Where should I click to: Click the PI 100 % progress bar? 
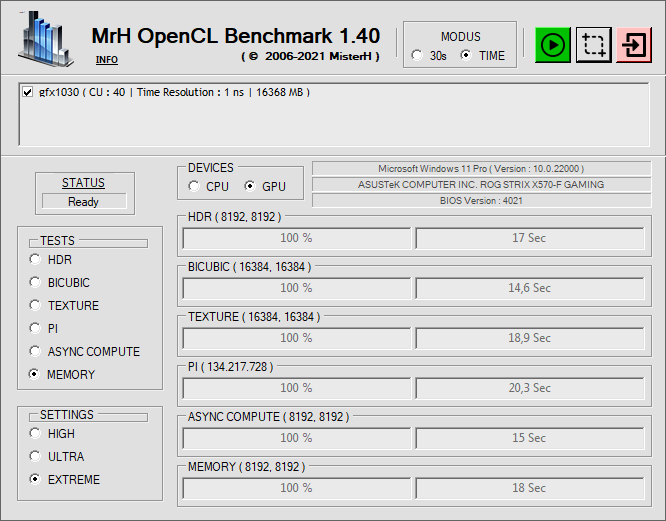pyautogui.click(x=296, y=388)
